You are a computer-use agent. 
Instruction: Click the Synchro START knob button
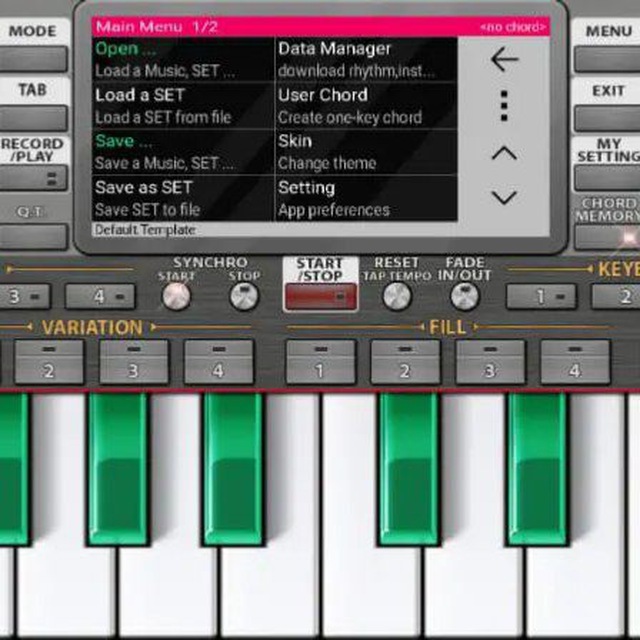tap(176, 296)
